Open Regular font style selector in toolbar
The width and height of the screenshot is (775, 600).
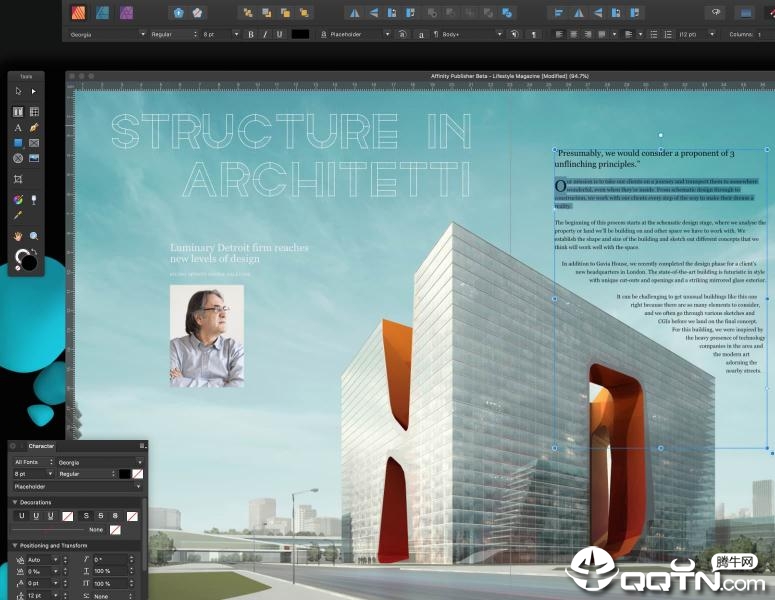[x=173, y=34]
